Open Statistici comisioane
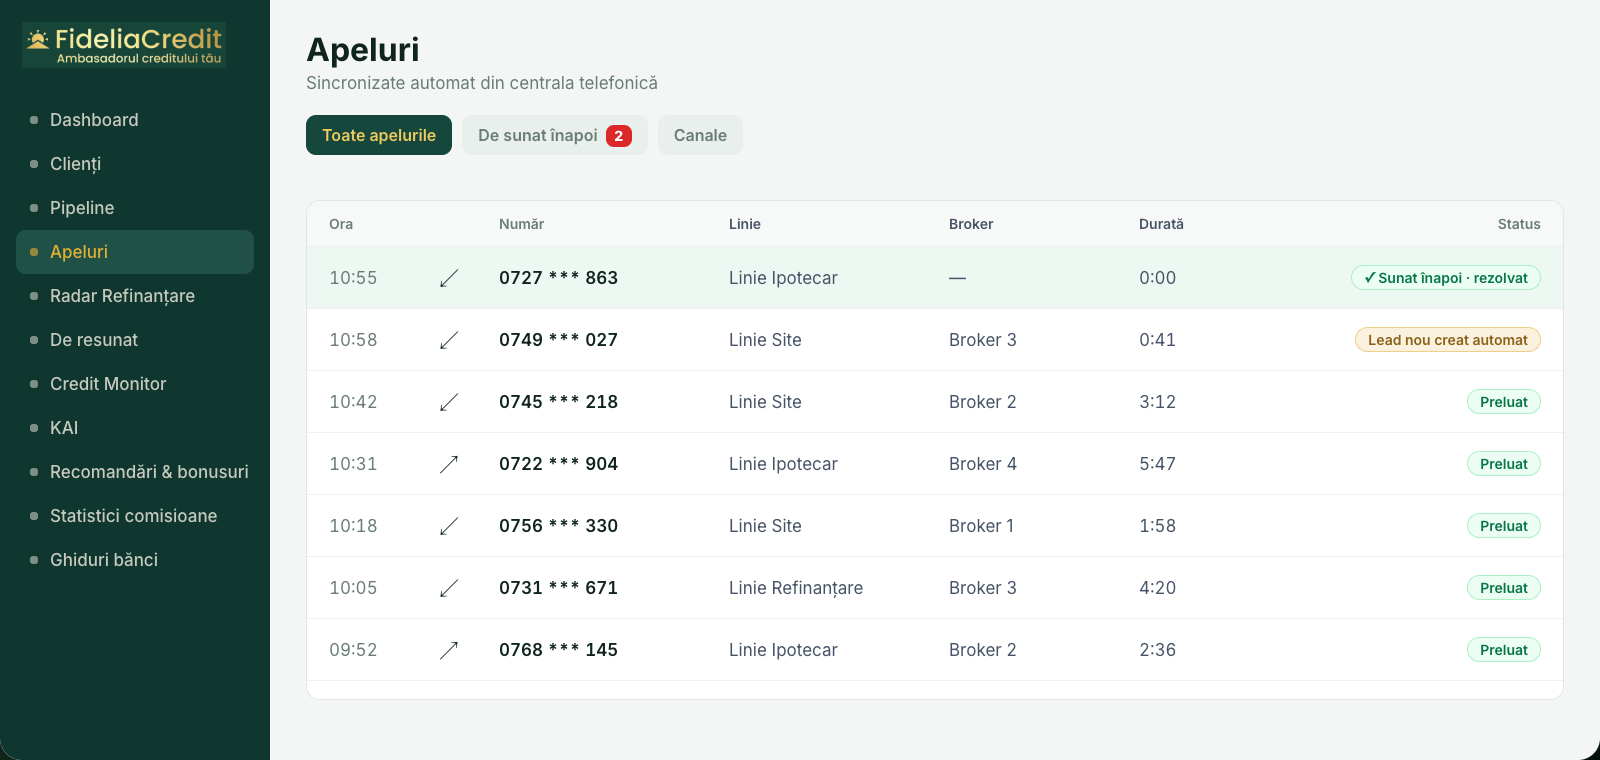Screen dimensions: 1600x760 tap(135, 516)
